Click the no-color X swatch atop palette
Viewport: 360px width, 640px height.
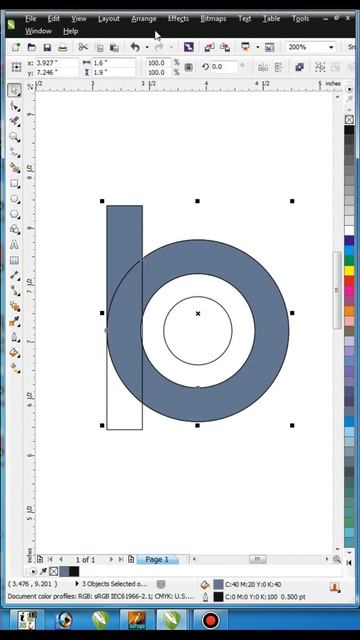[349, 120]
